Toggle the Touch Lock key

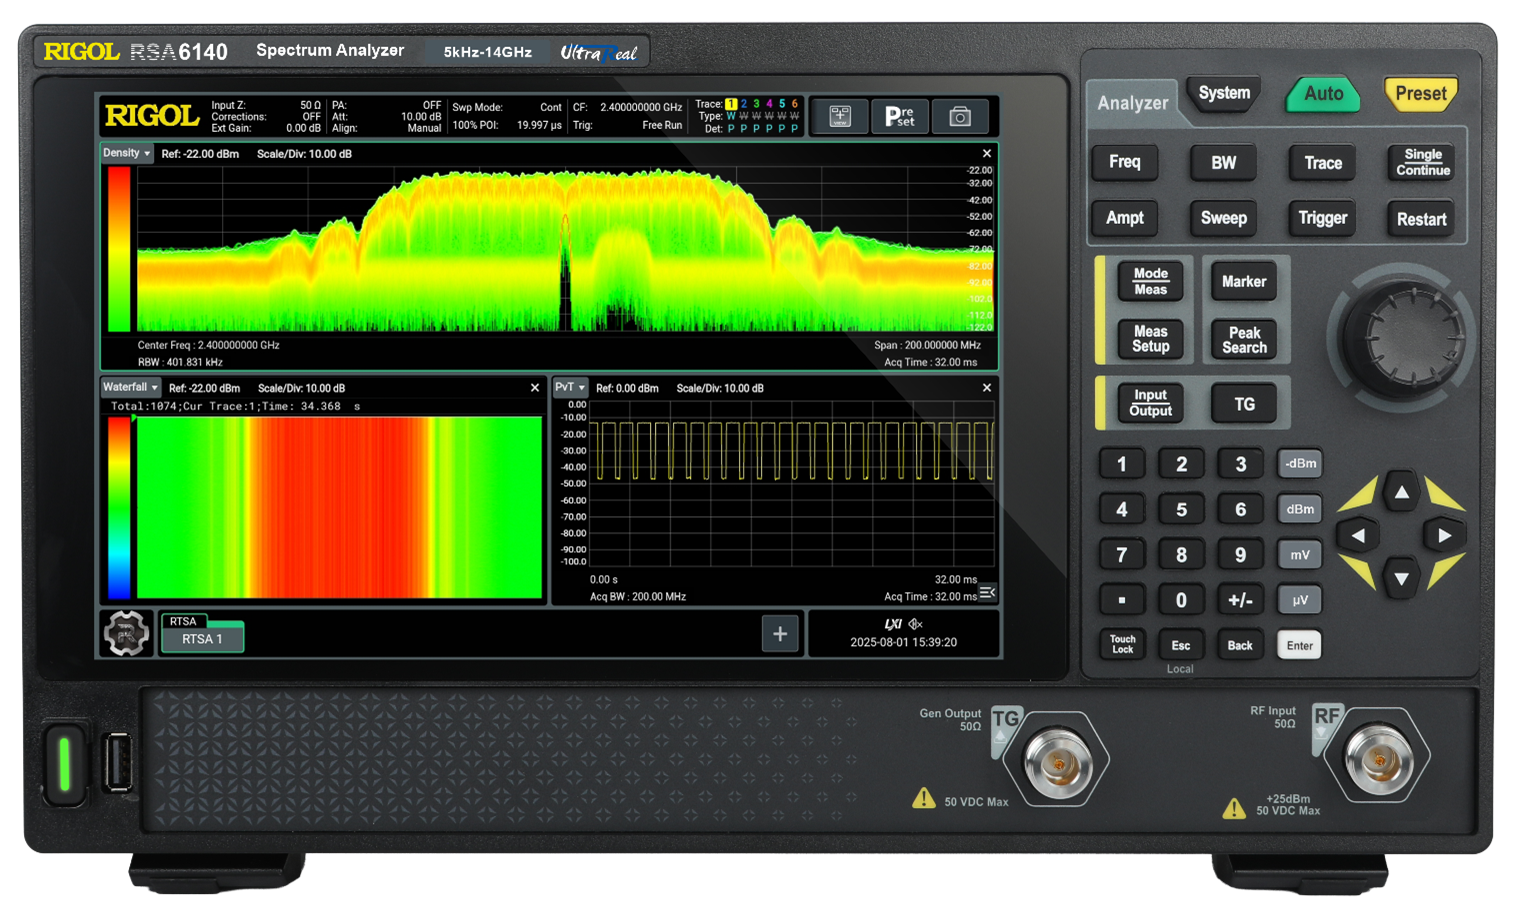pyautogui.click(x=1122, y=645)
